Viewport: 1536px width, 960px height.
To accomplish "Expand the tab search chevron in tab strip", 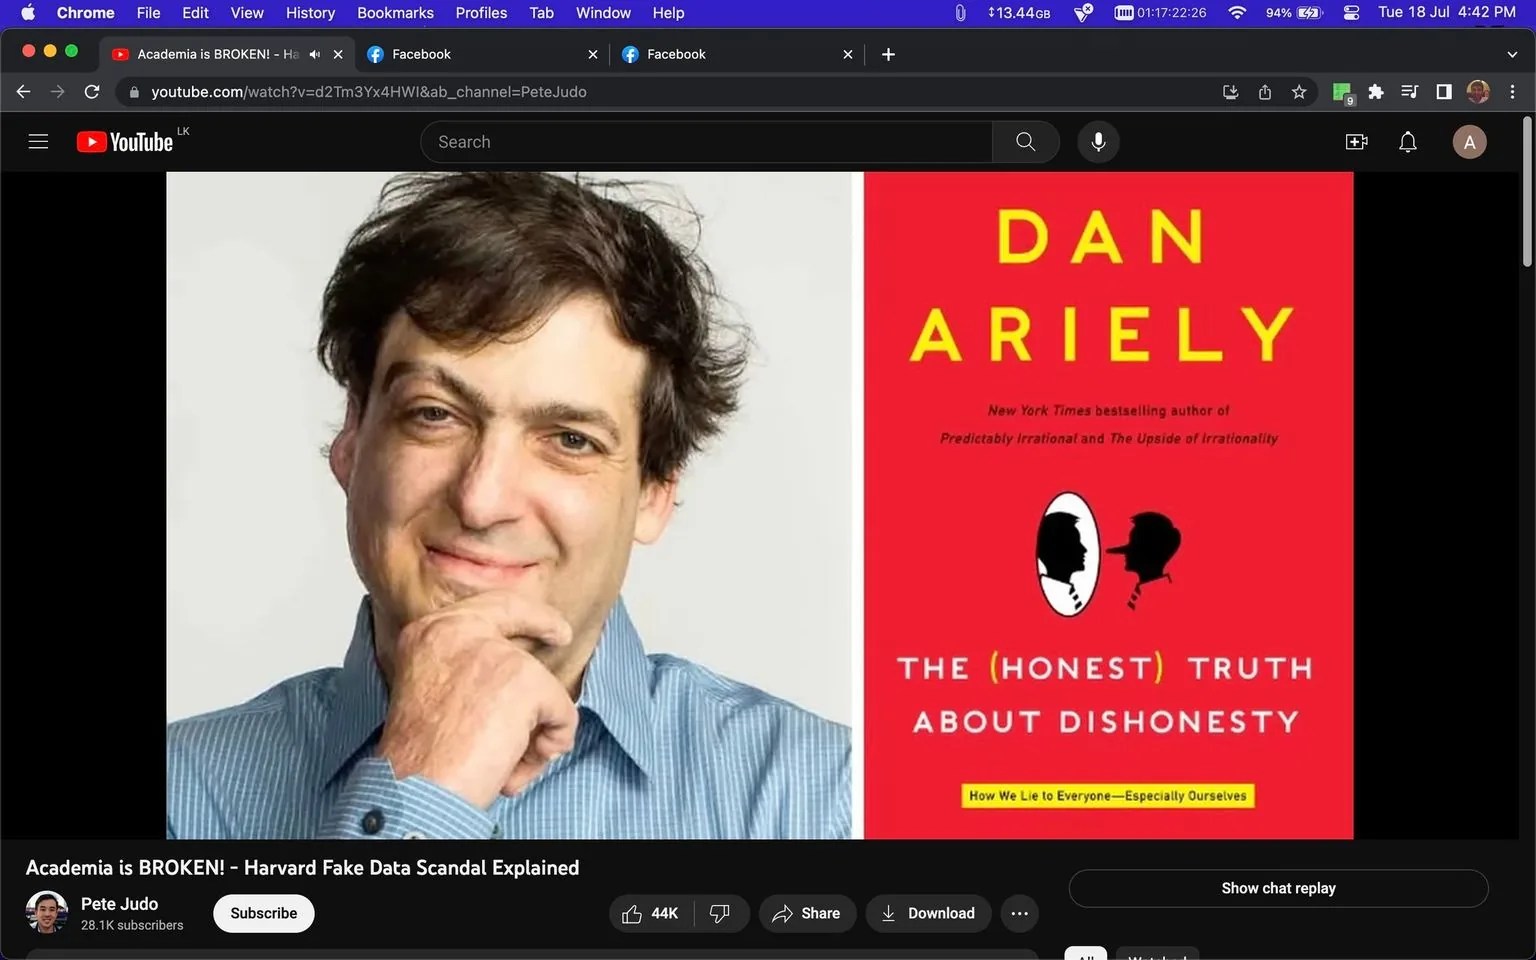I will pyautogui.click(x=1512, y=54).
